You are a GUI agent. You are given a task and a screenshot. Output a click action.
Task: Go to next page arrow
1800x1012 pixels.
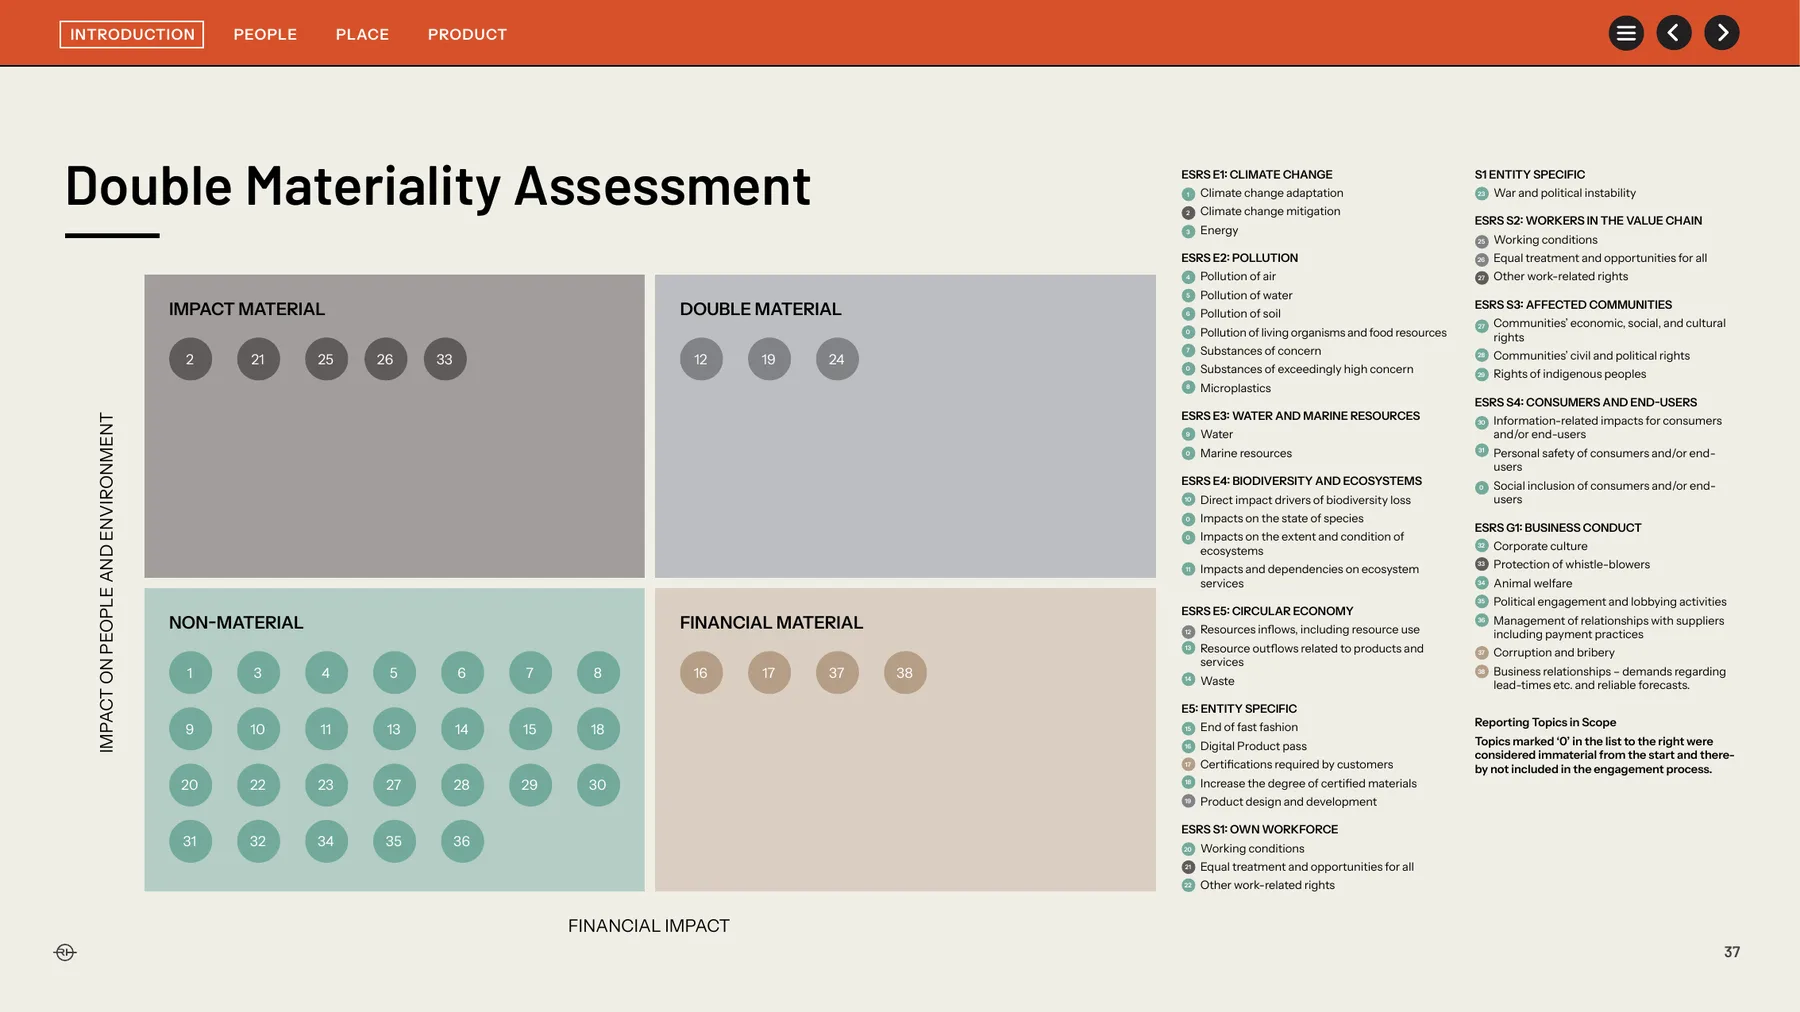tap(1722, 33)
